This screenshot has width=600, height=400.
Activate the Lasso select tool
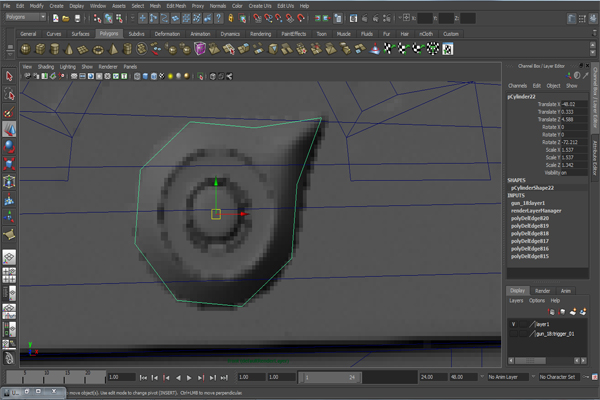(9, 94)
